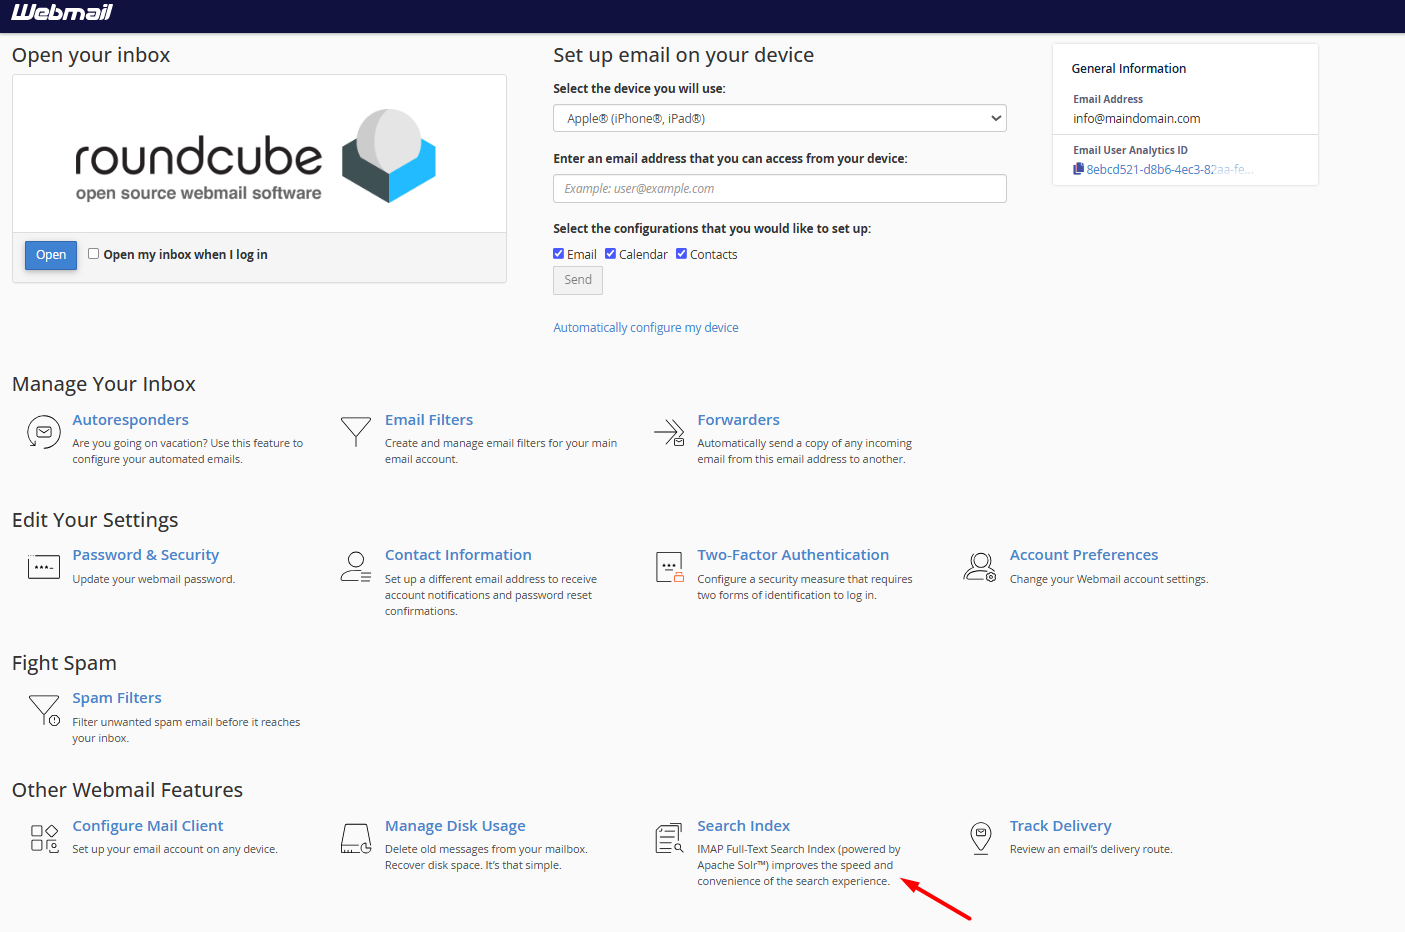Click the Set up email on your device heading

[684, 55]
